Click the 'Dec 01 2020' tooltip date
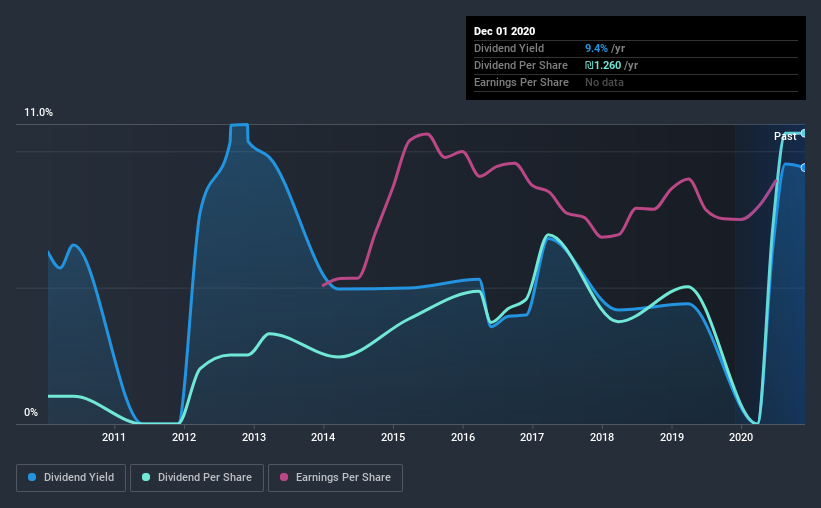The width and height of the screenshot is (821, 508). (x=504, y=31)
